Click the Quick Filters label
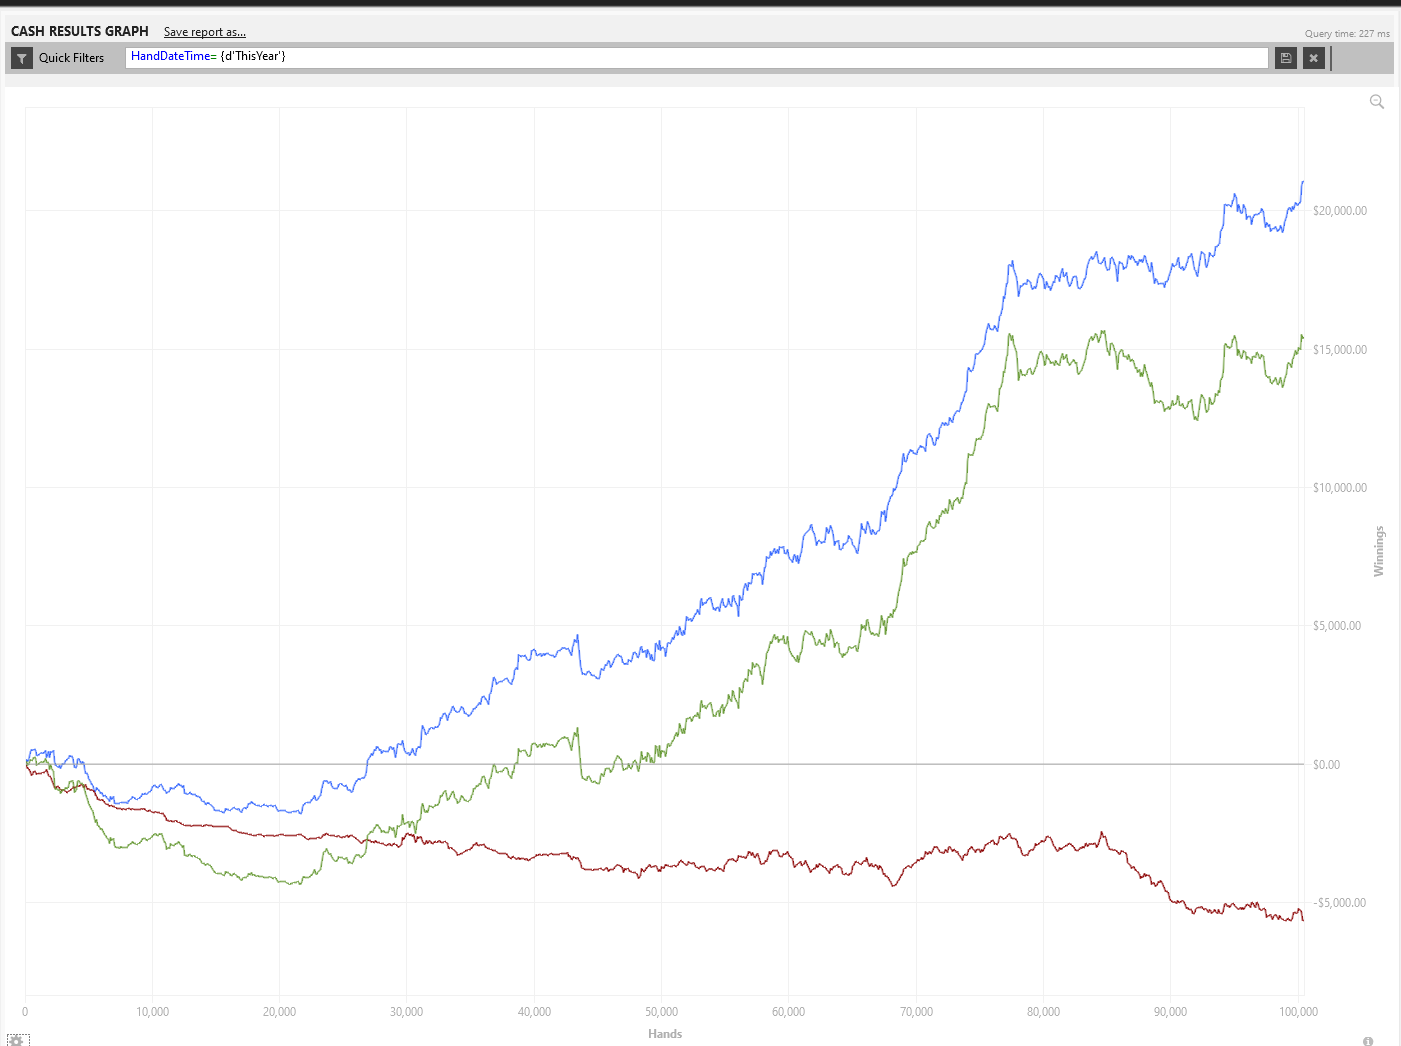The height and width of the screenshot is (1046, 1401). coord(71,58)
